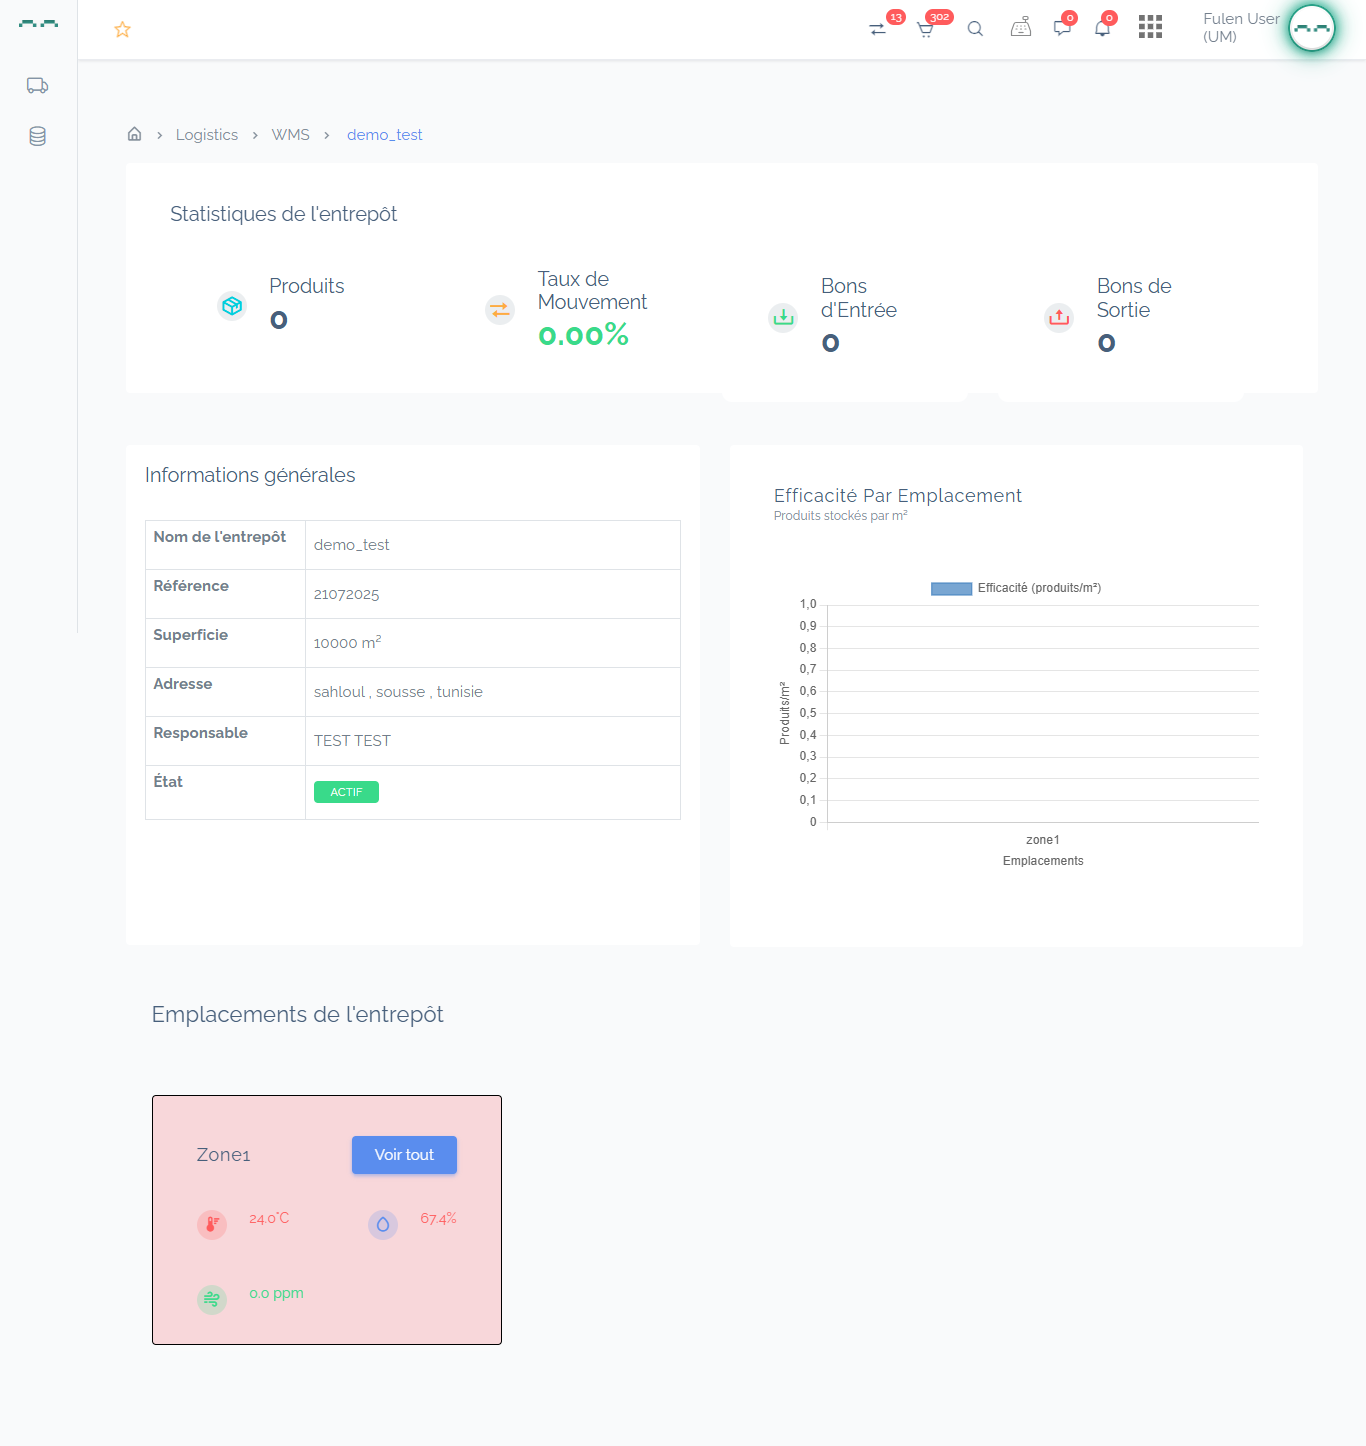Open the database sidebar icon

[x=37, y=136]
